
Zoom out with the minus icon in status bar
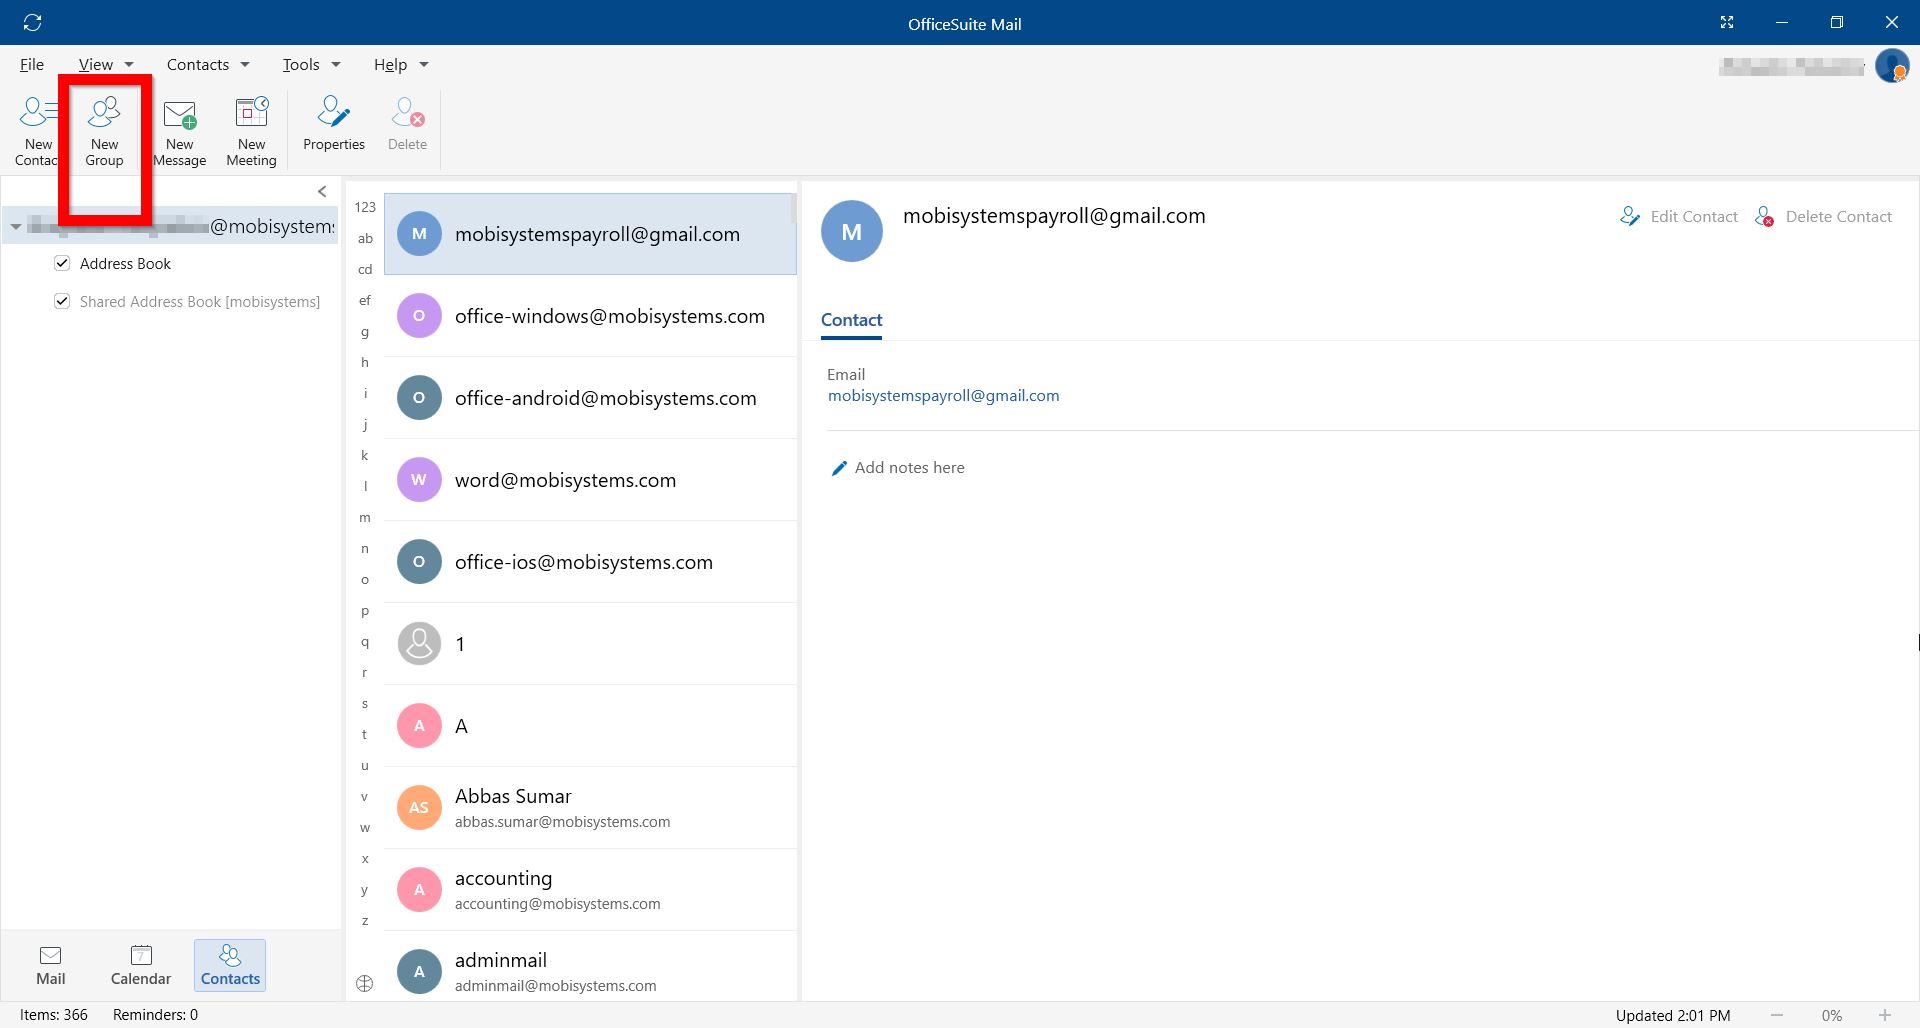1777,1015
